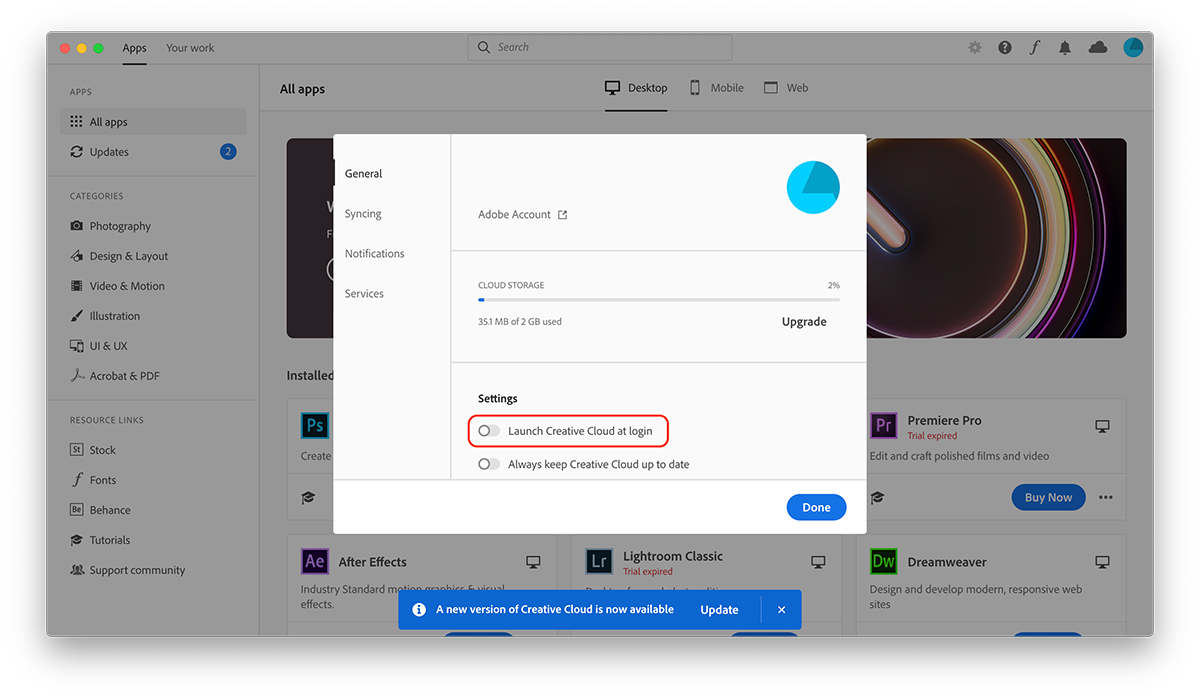Select the Notifications preferences tab
Image resolution: width=1200 pixels, height=698 pixels.
(x=374, y=254)
